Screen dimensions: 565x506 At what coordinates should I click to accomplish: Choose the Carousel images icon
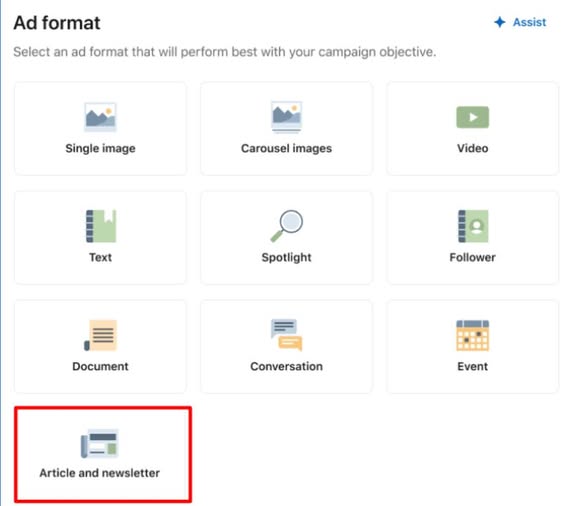pos(286,117)
